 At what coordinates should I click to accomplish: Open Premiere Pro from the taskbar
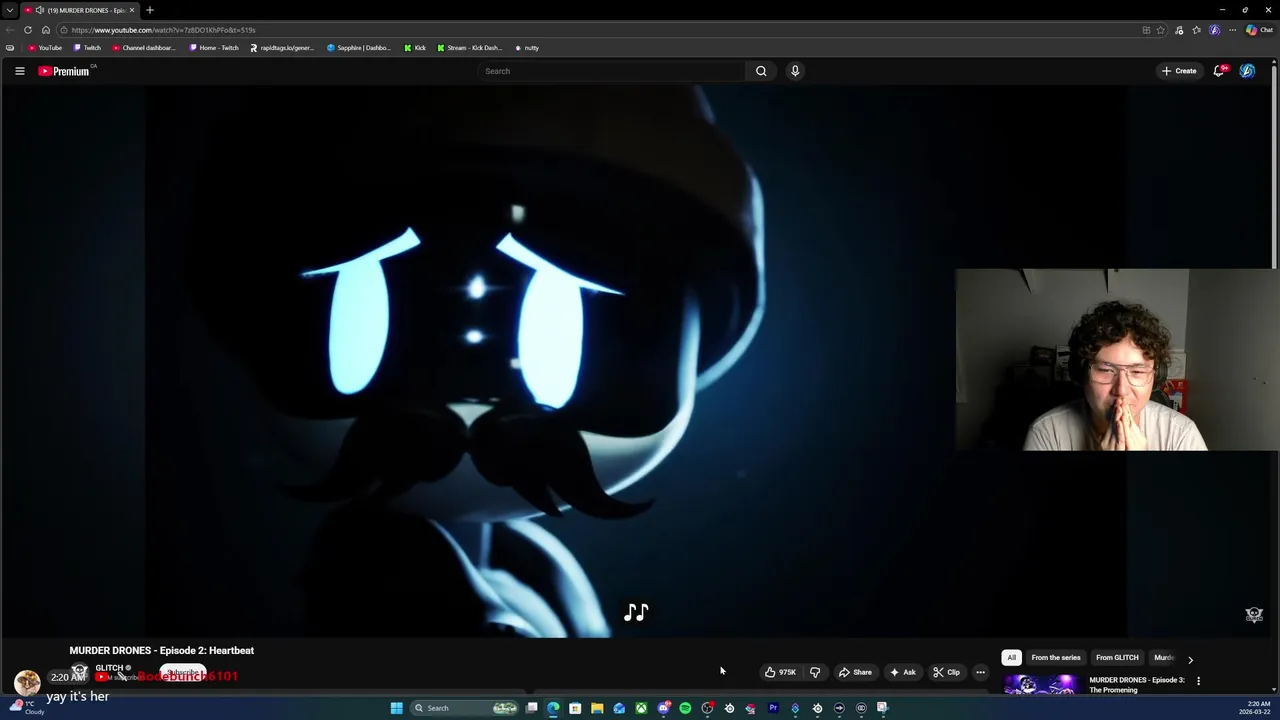773,708
